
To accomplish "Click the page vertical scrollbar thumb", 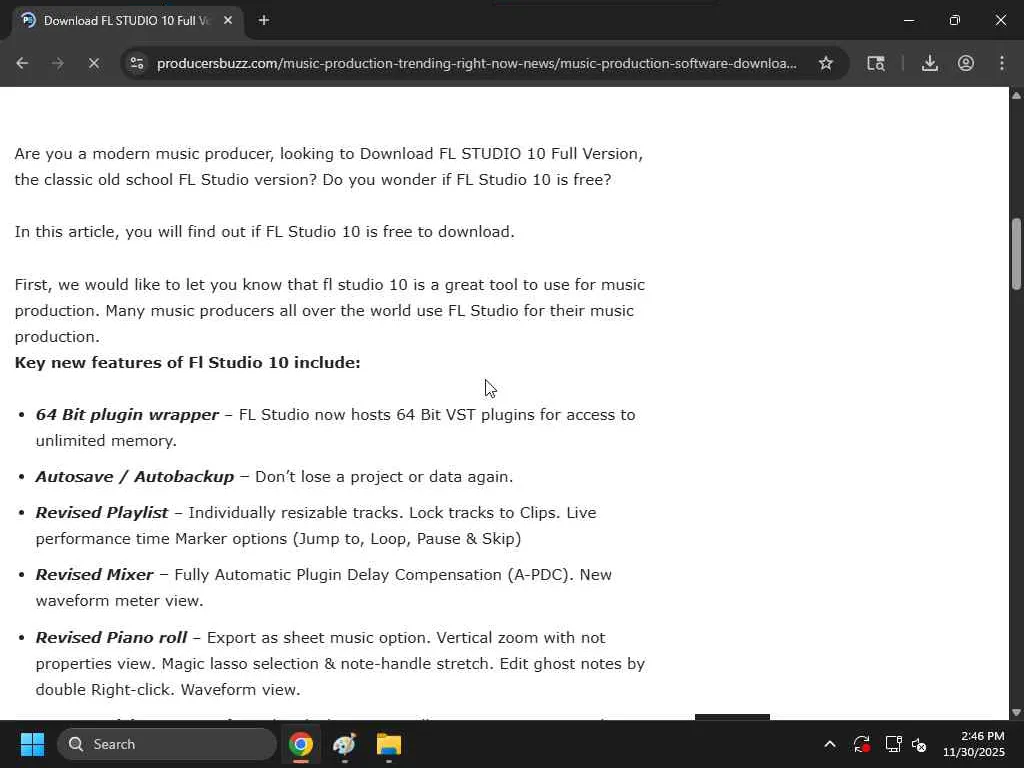I will tap(1016, 254).
